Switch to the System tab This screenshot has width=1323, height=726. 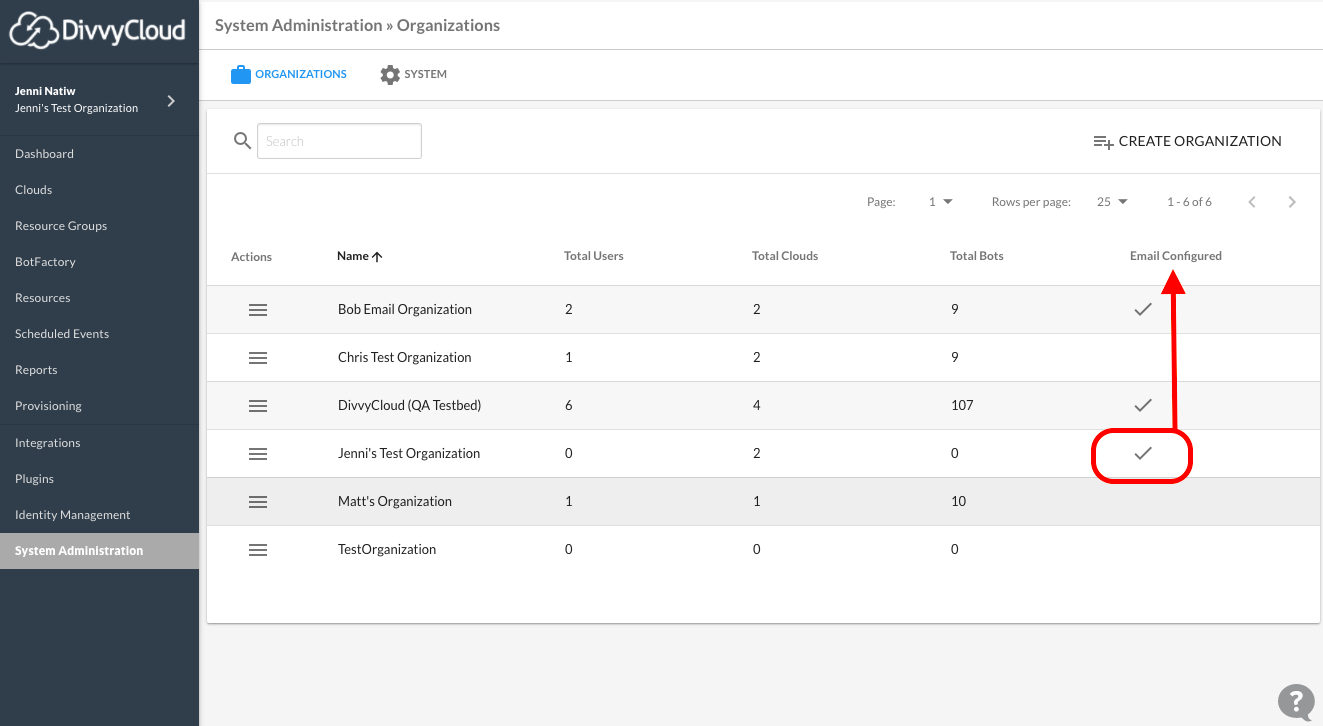tap(414, 74)
